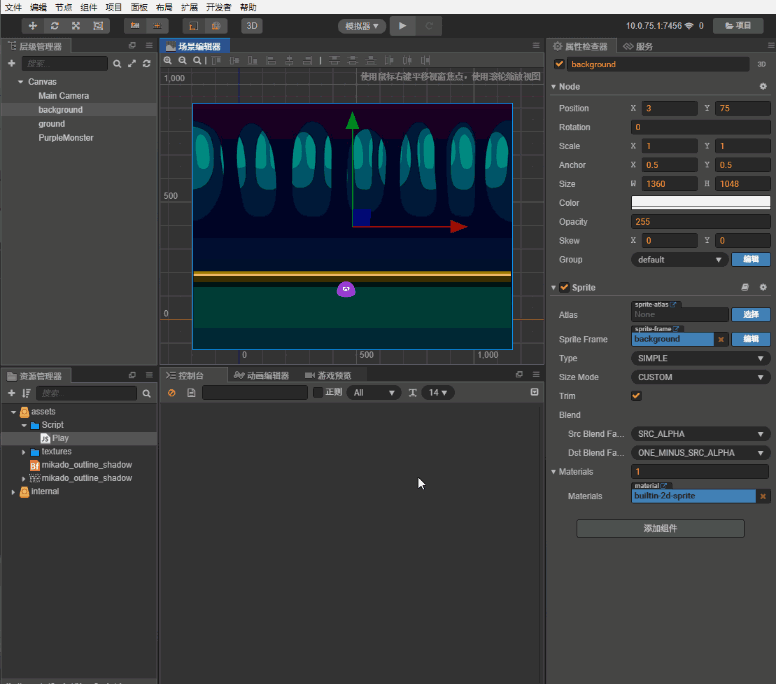
Task: Select the rotate transform tool in toolbar
Action: [x=54, y=26]
